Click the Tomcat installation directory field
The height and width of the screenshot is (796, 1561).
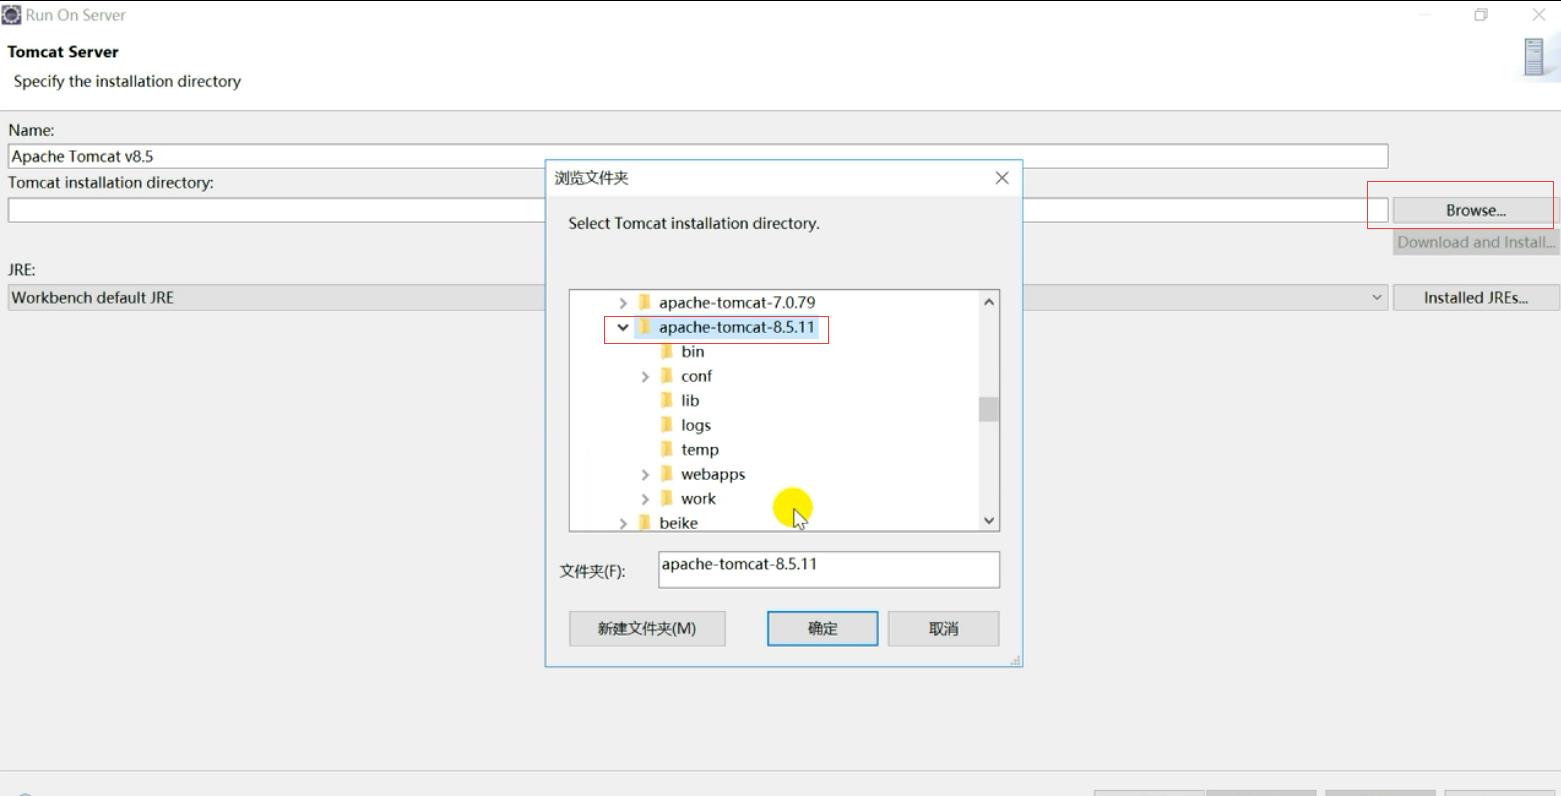698,210
